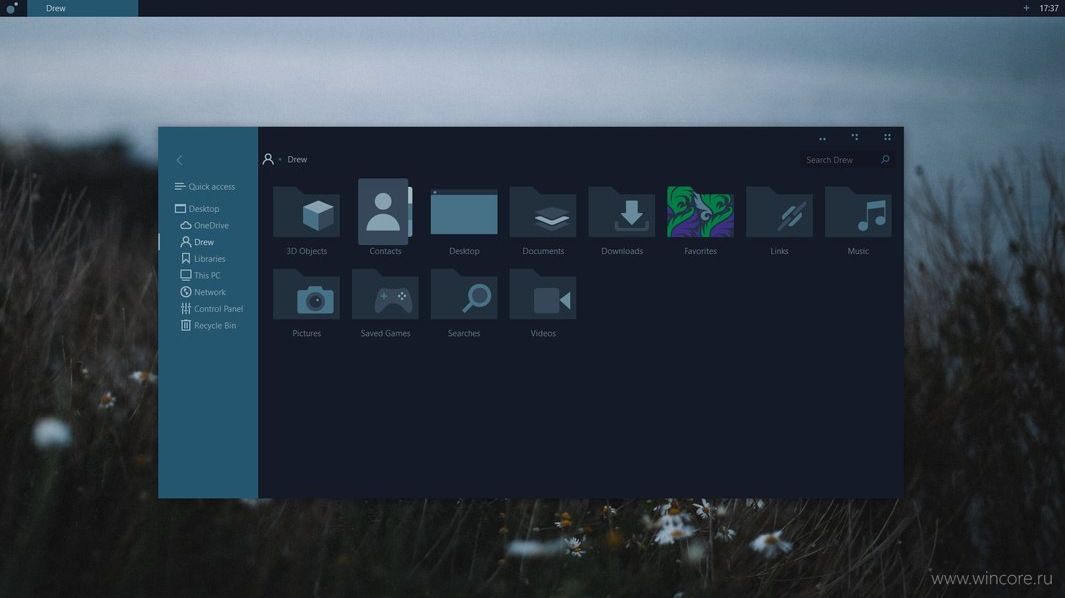
Task: Open the Videos folder
Action: tap(543, 295)
